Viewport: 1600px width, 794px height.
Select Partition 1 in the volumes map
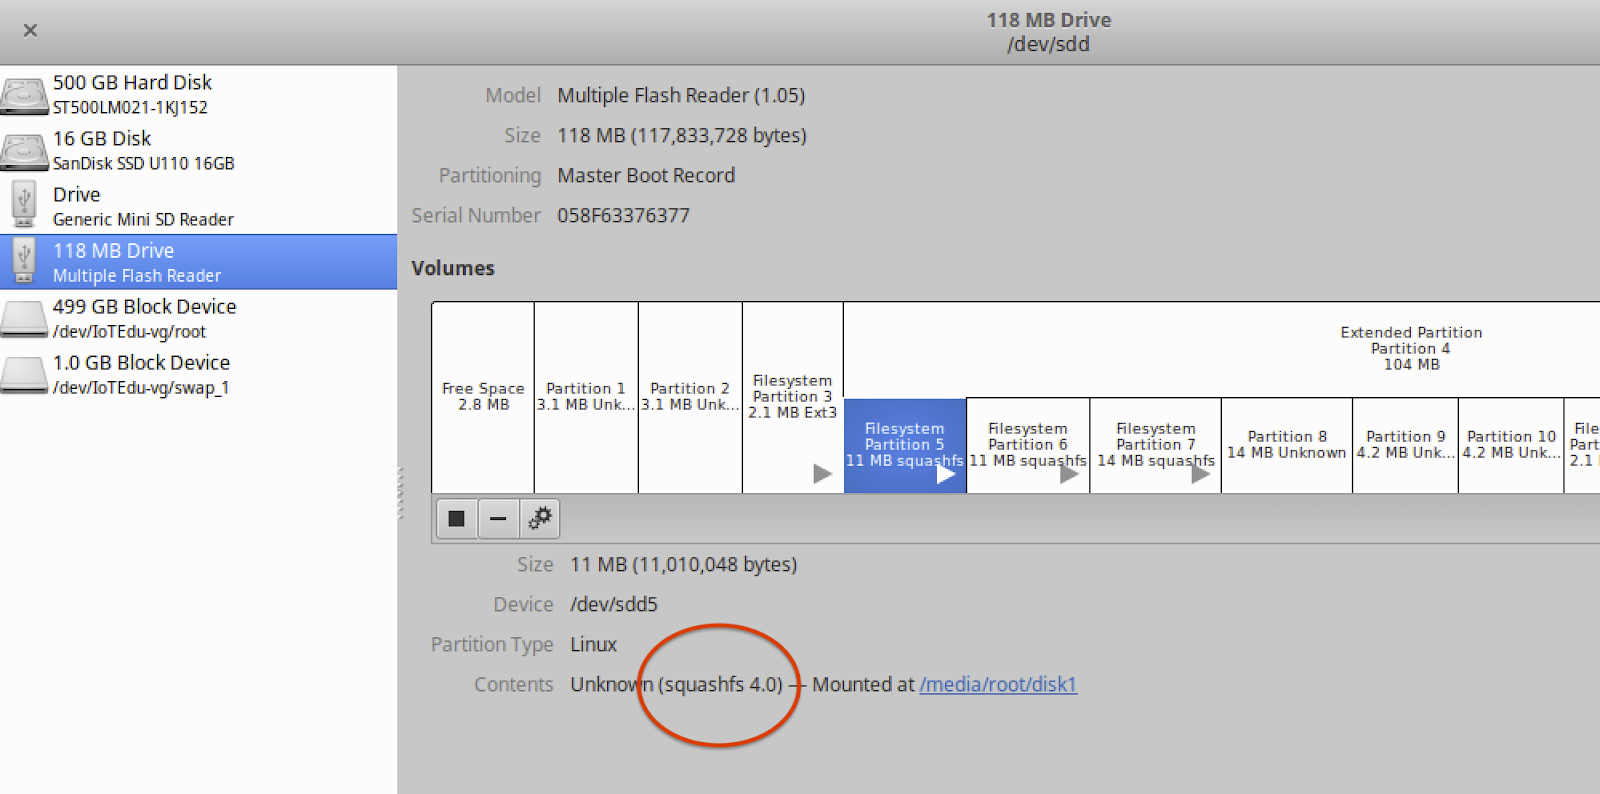[586, 397]
